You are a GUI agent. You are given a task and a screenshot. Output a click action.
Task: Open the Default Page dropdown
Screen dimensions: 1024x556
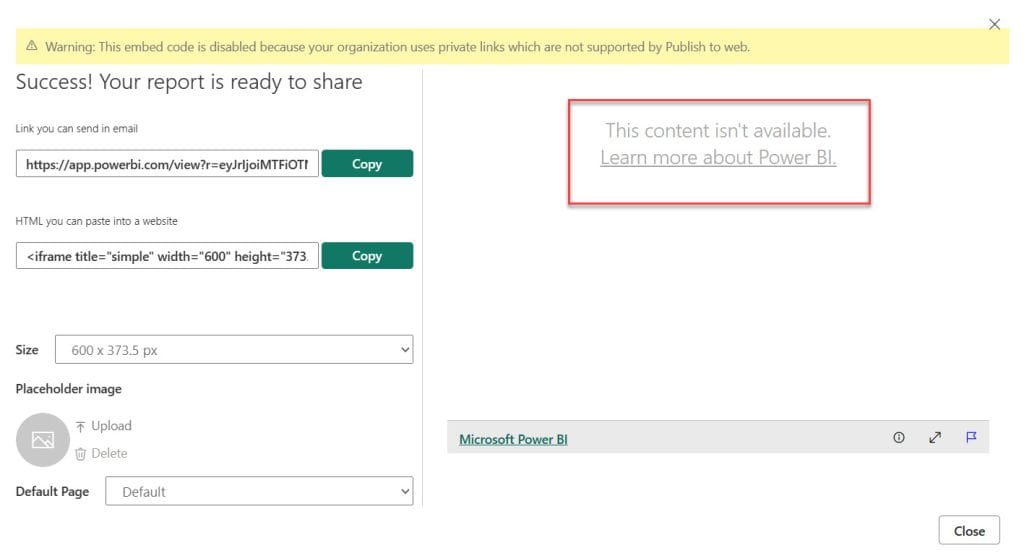pos(259,491)
